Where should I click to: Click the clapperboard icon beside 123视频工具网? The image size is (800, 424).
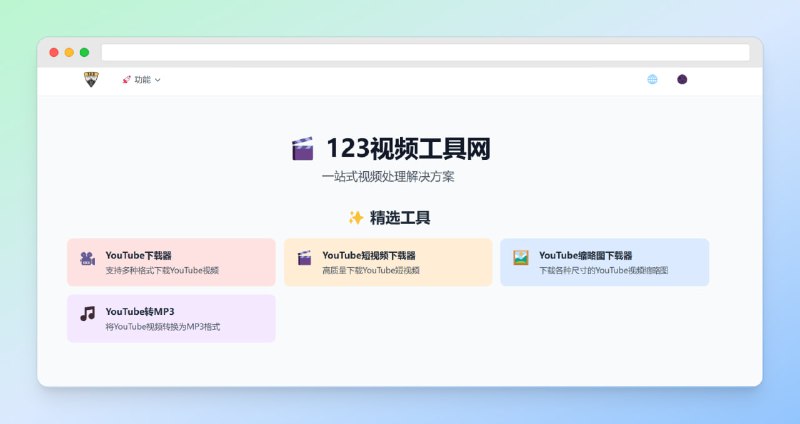click(303, 148)
